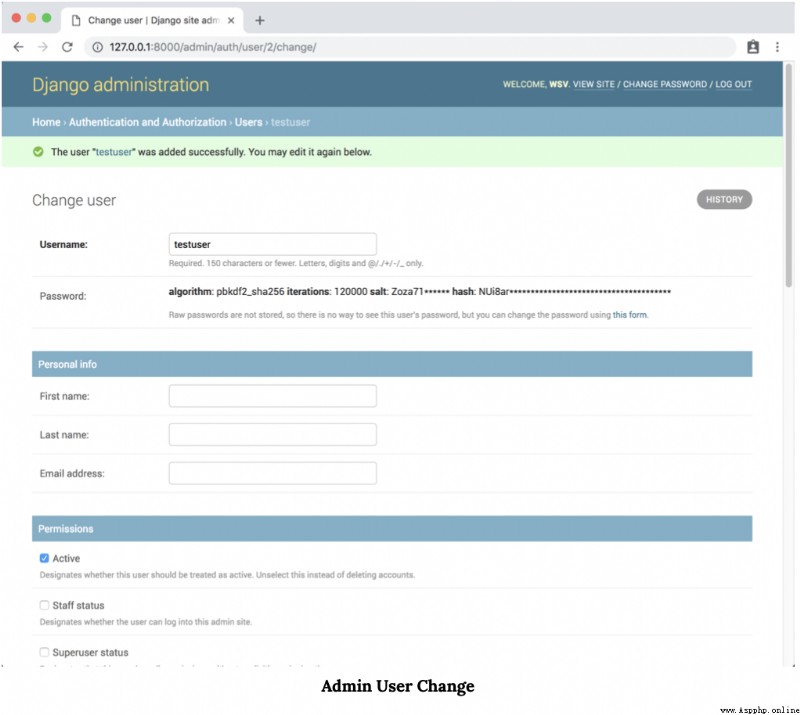The image size is (800, 715).
Task: Open the site information icon in the address bar
Action: click(x=97, y=47)
